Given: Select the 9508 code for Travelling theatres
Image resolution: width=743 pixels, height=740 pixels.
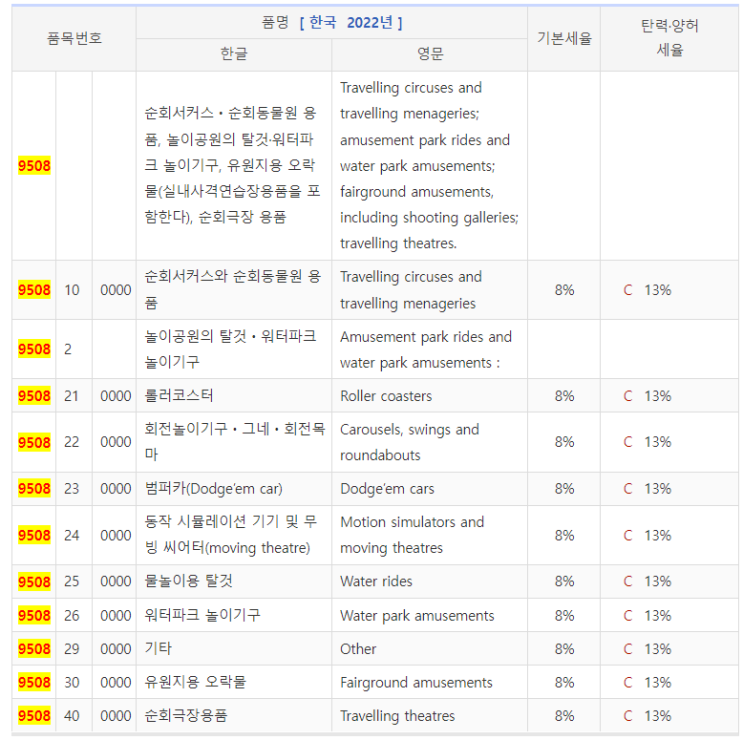Looking at the screenshot, I should [34, 716].
